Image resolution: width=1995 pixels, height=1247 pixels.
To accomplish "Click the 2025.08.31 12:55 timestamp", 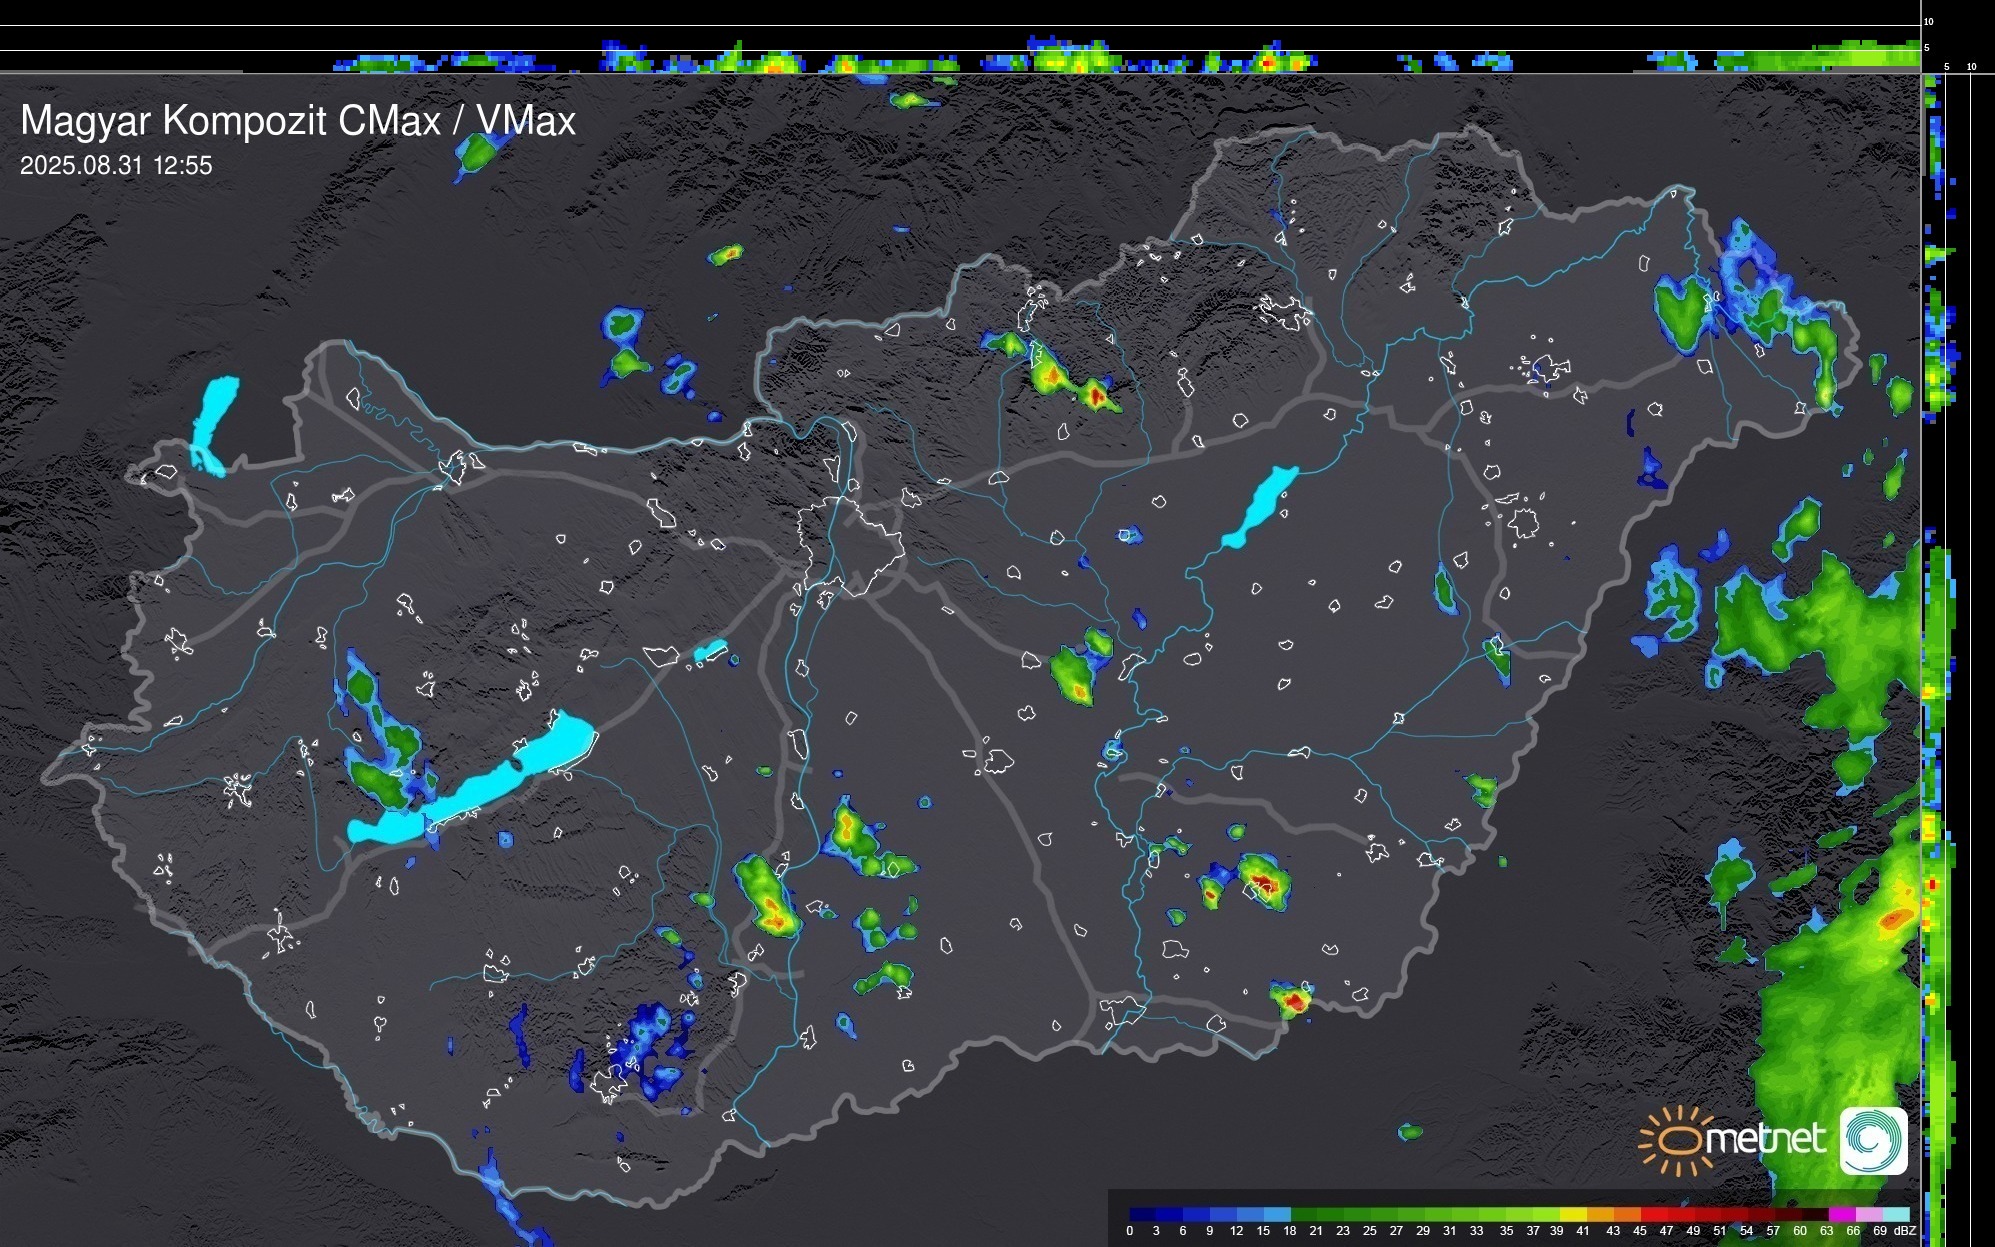I will tap(116, 166).
